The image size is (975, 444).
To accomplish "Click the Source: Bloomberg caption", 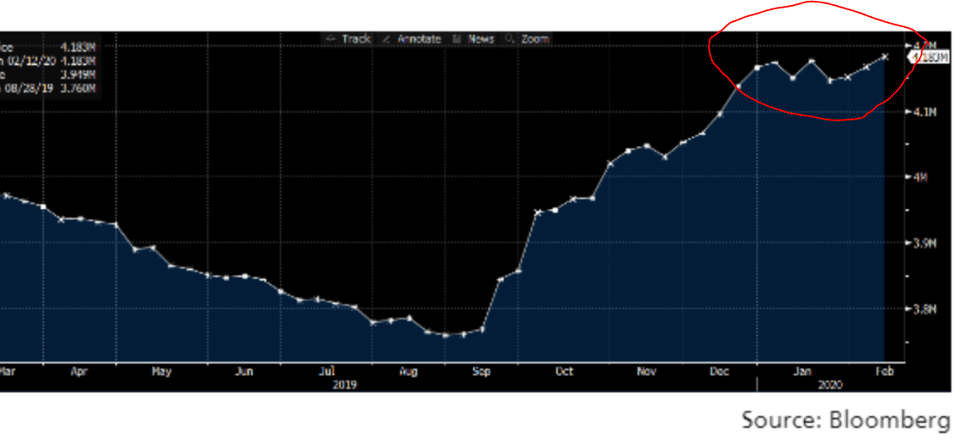I will [x=846, y=420].
